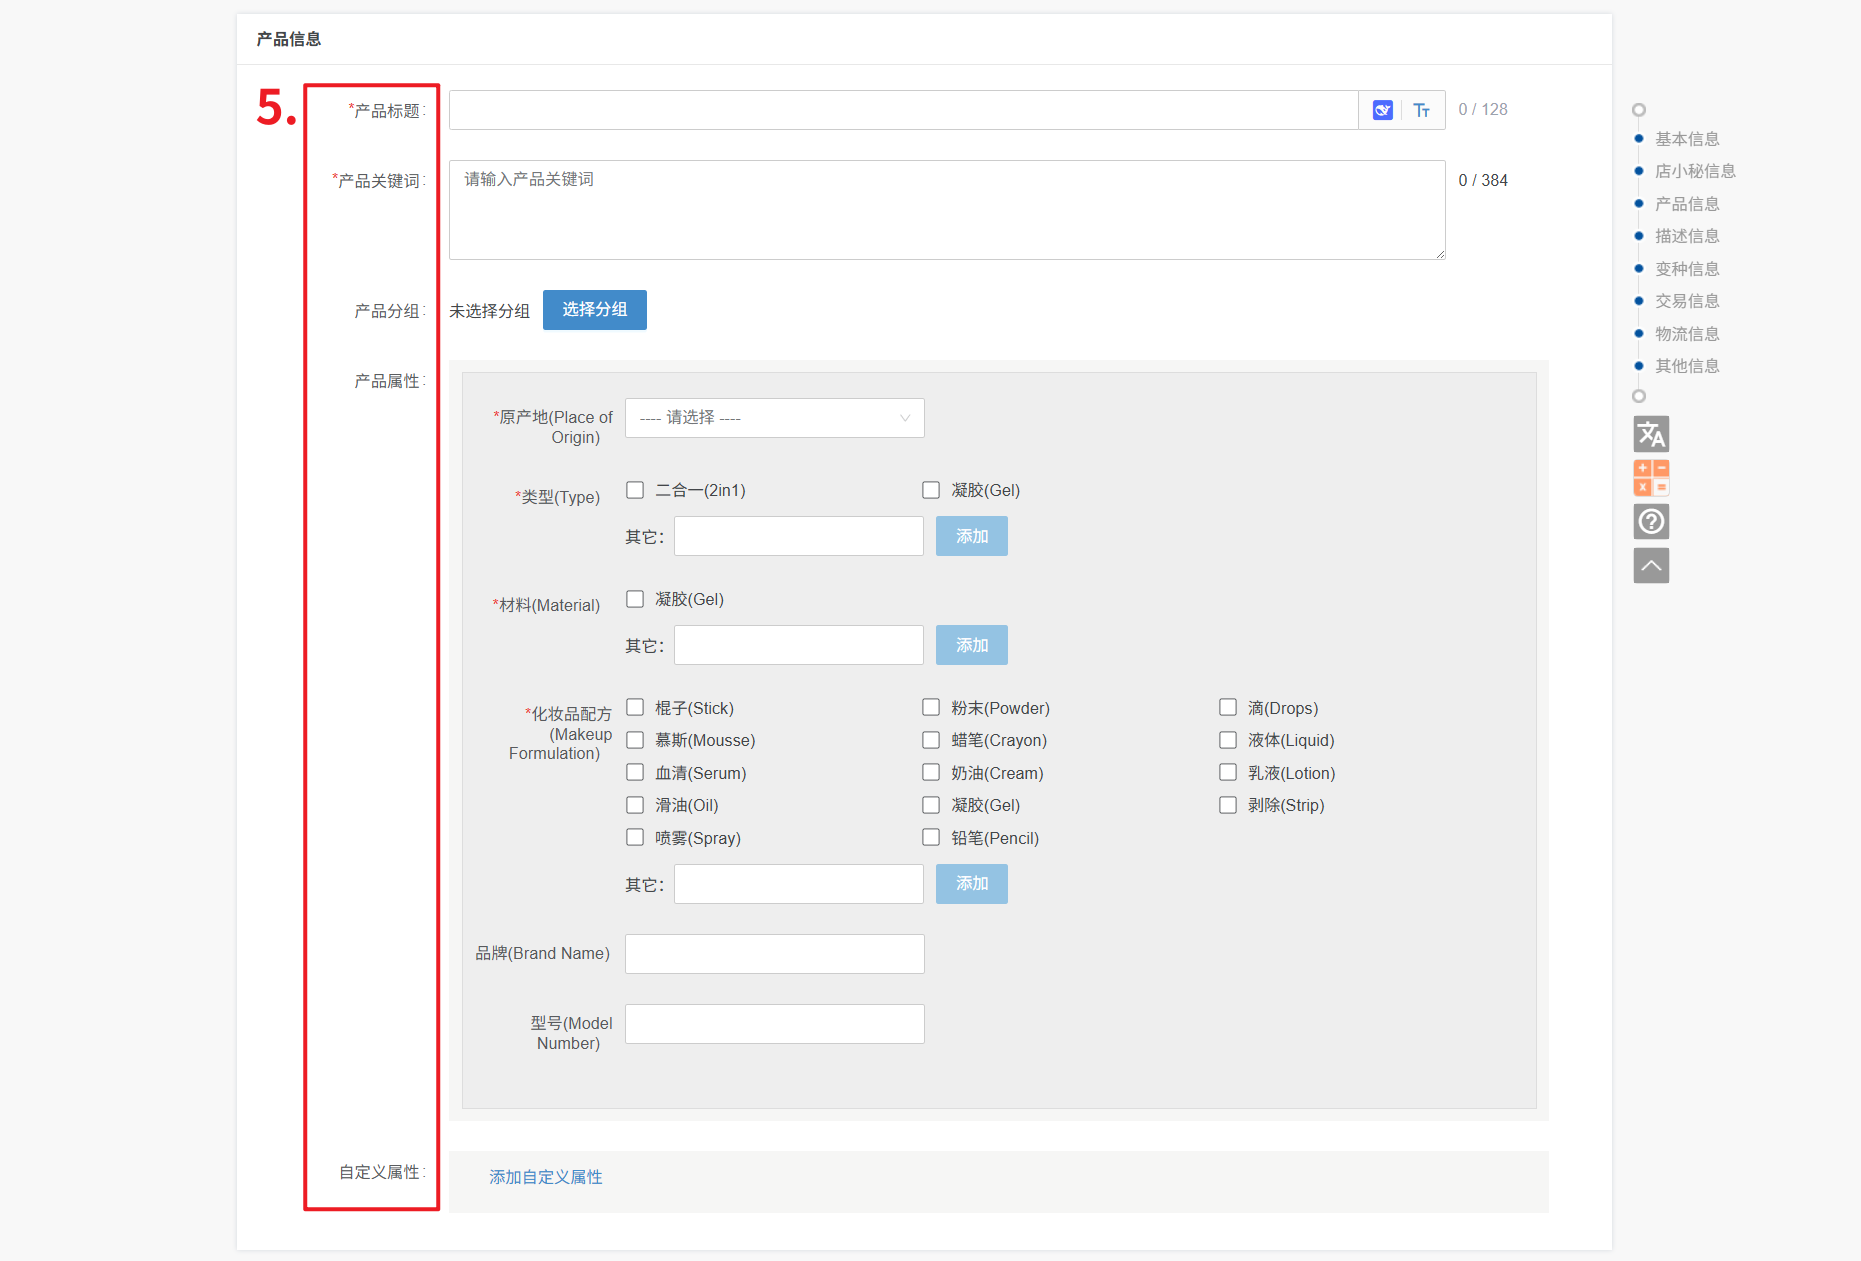The height and width of the screenshot is (1261, 1861).
Task: Tick the 铅笔(Pencil) checkbox
Action: 931,838
